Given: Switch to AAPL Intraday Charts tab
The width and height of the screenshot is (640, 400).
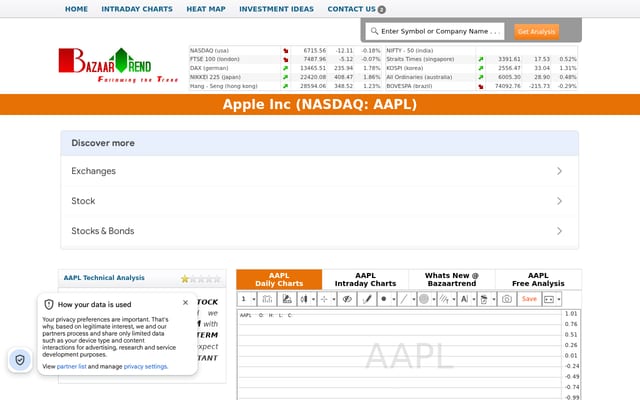Looking at the screenshot, I should tap(365, 280).
